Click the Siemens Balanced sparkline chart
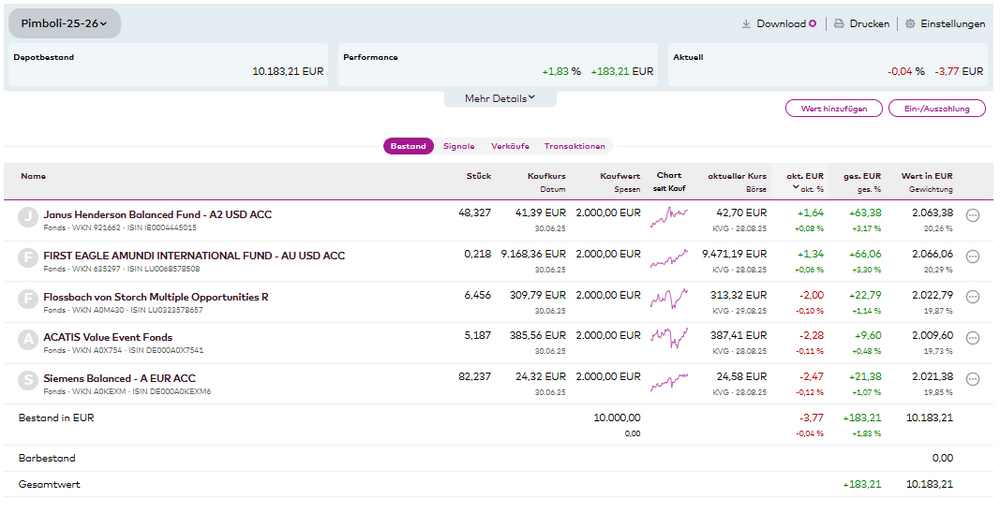The height and width of the screenshot is (513, 1000). tap(669, 383)
